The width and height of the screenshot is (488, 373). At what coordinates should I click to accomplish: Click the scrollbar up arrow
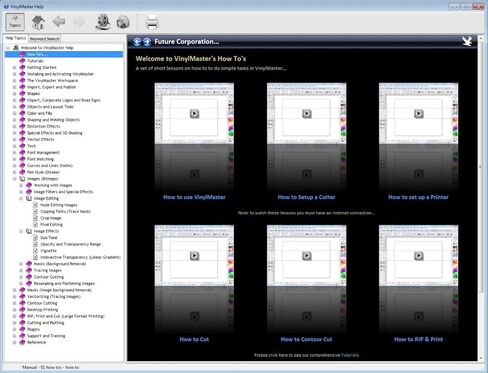pos(481,39)
